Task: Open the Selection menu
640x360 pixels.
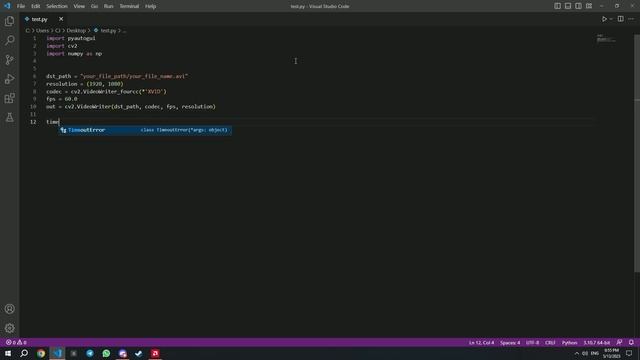Action: (57, 6)
